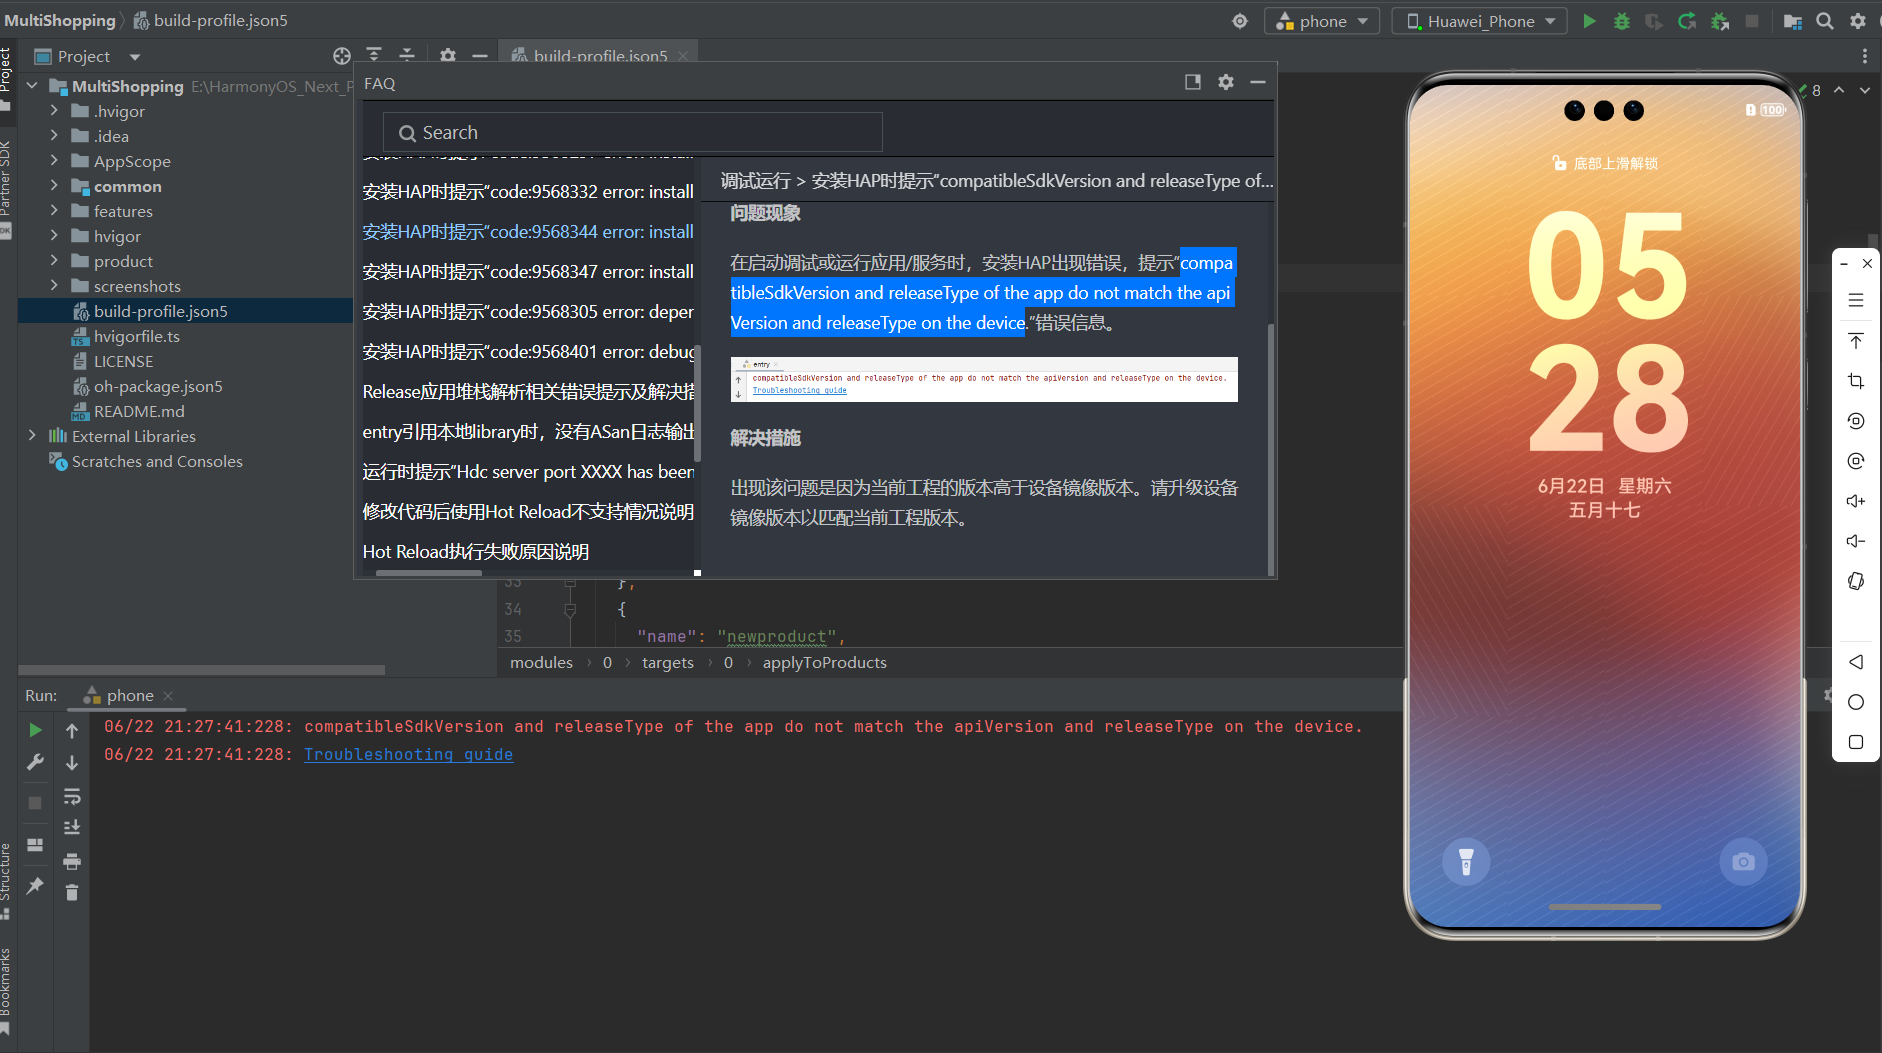Image resolution: width=1882 pixels, height=1053 pixels.
Task: Click FAQ article vertical scrollbar
Action: 1271,450
